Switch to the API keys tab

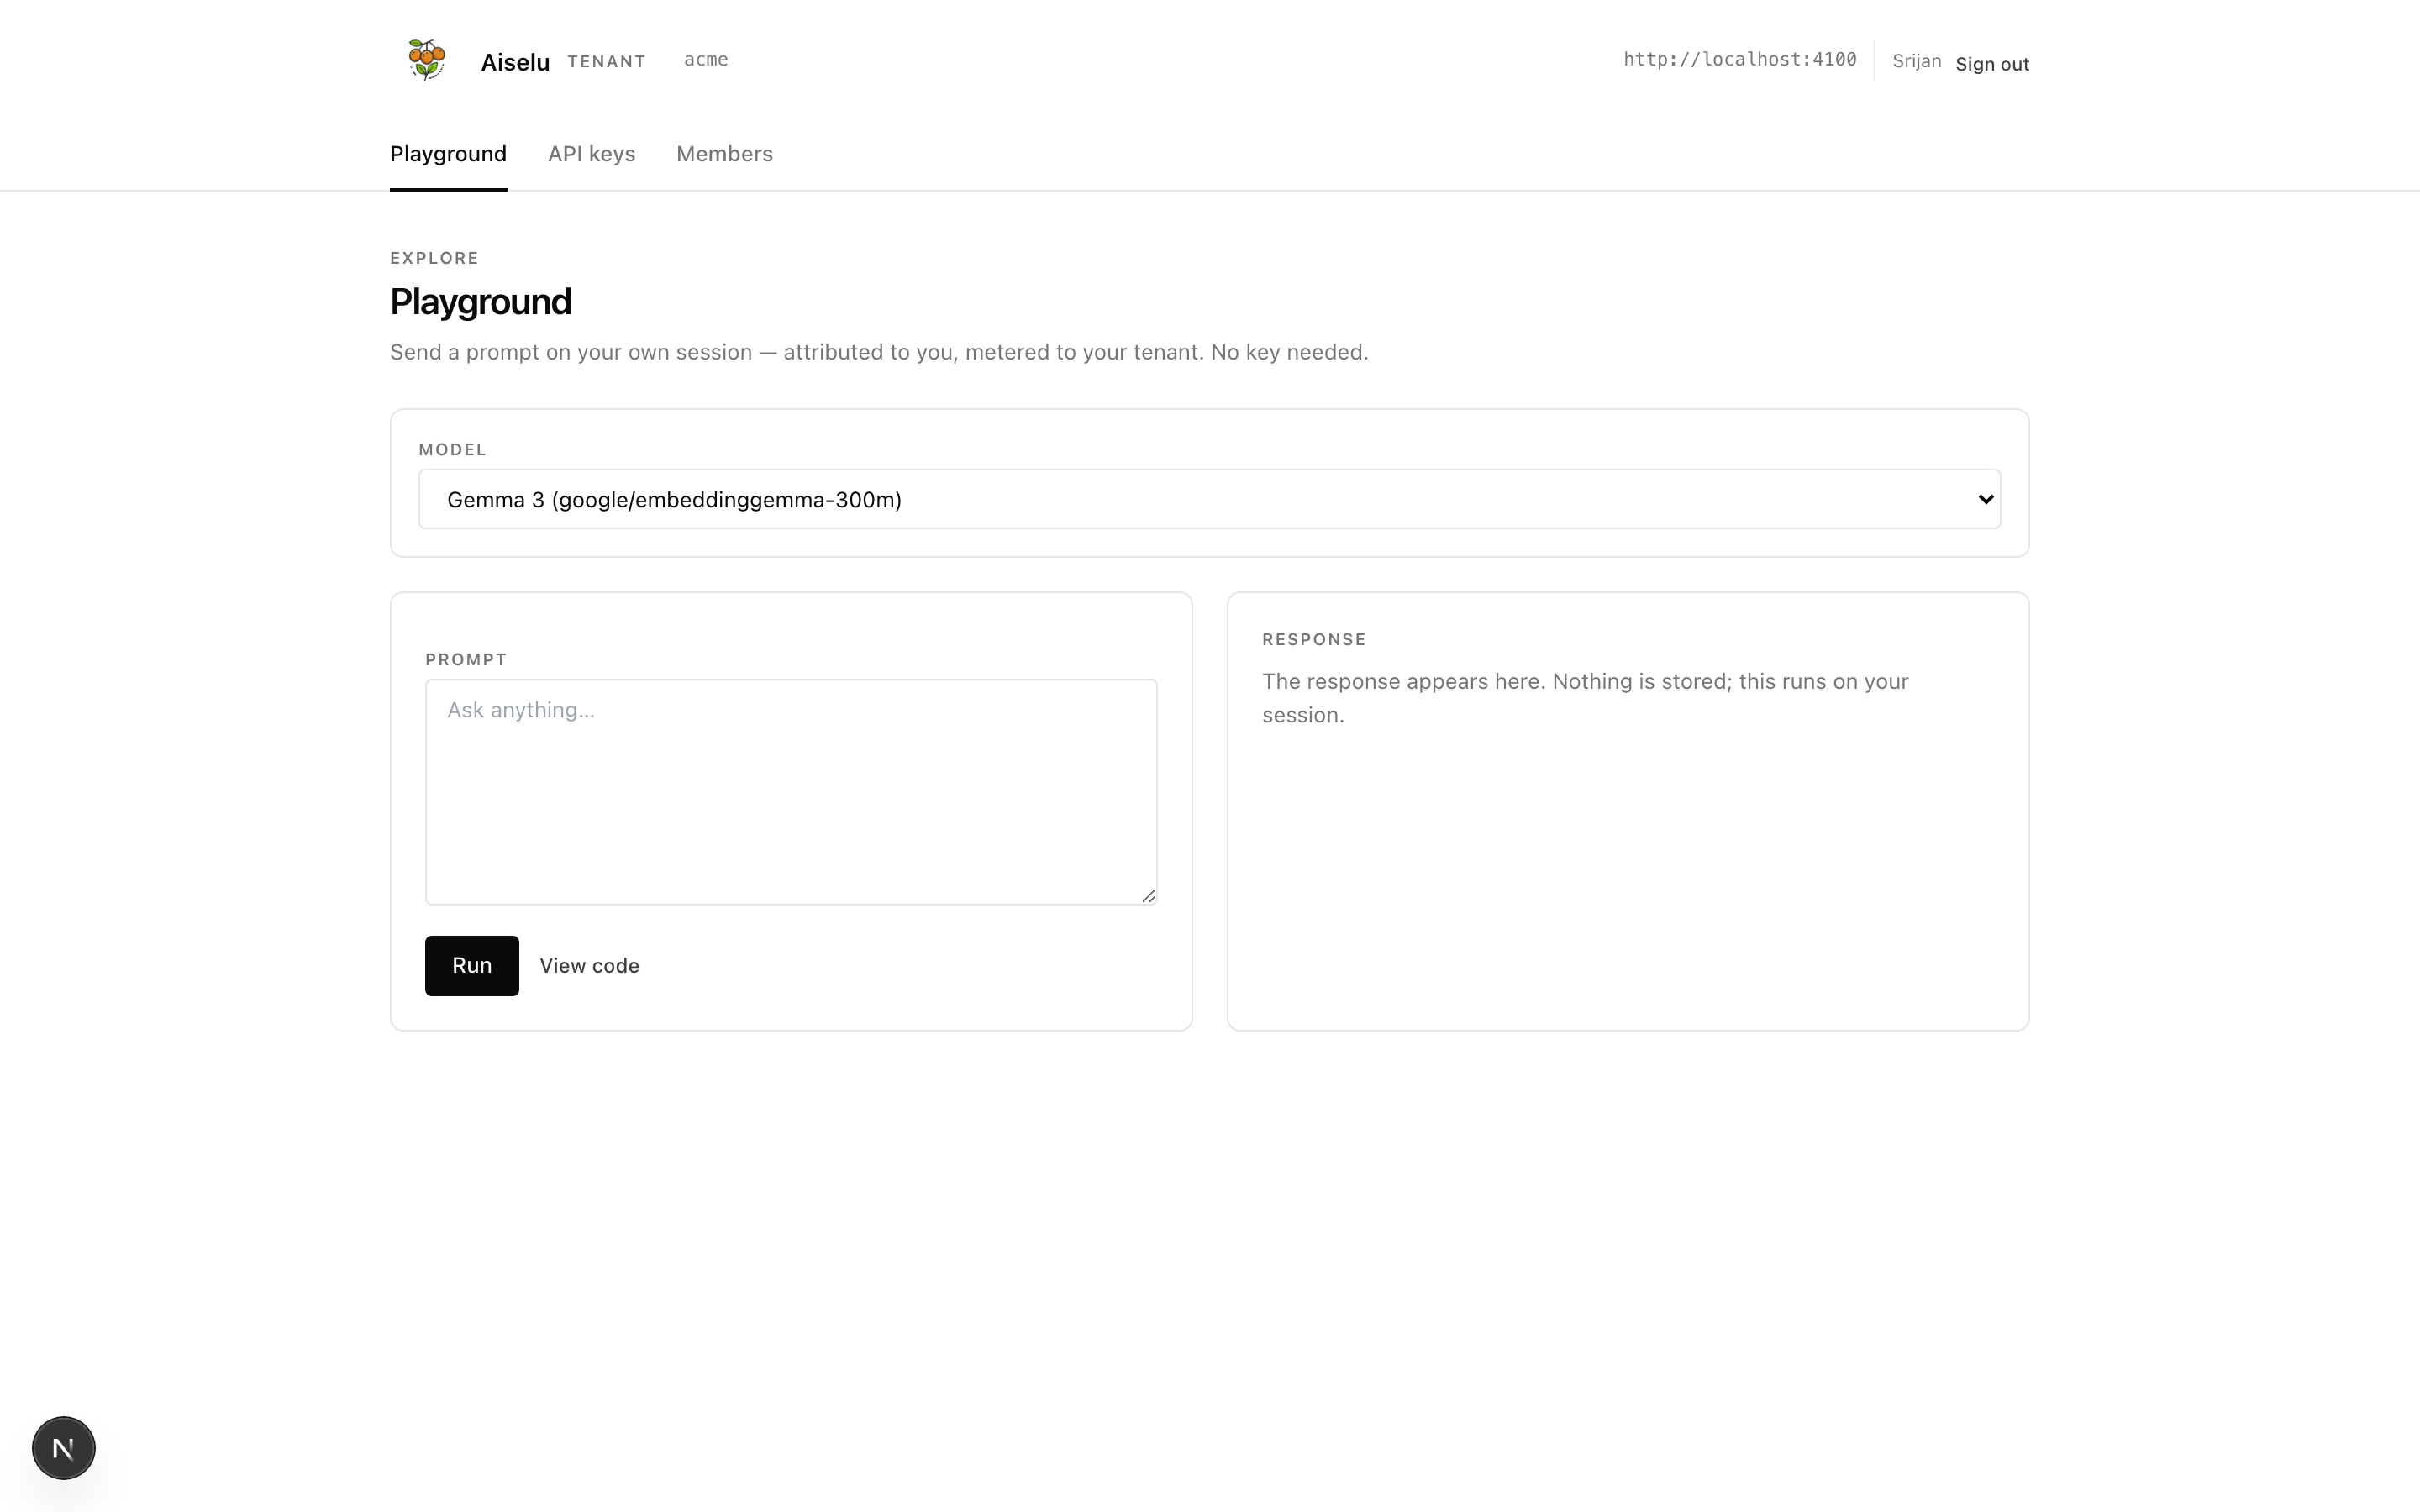click(x=591, y=154)
